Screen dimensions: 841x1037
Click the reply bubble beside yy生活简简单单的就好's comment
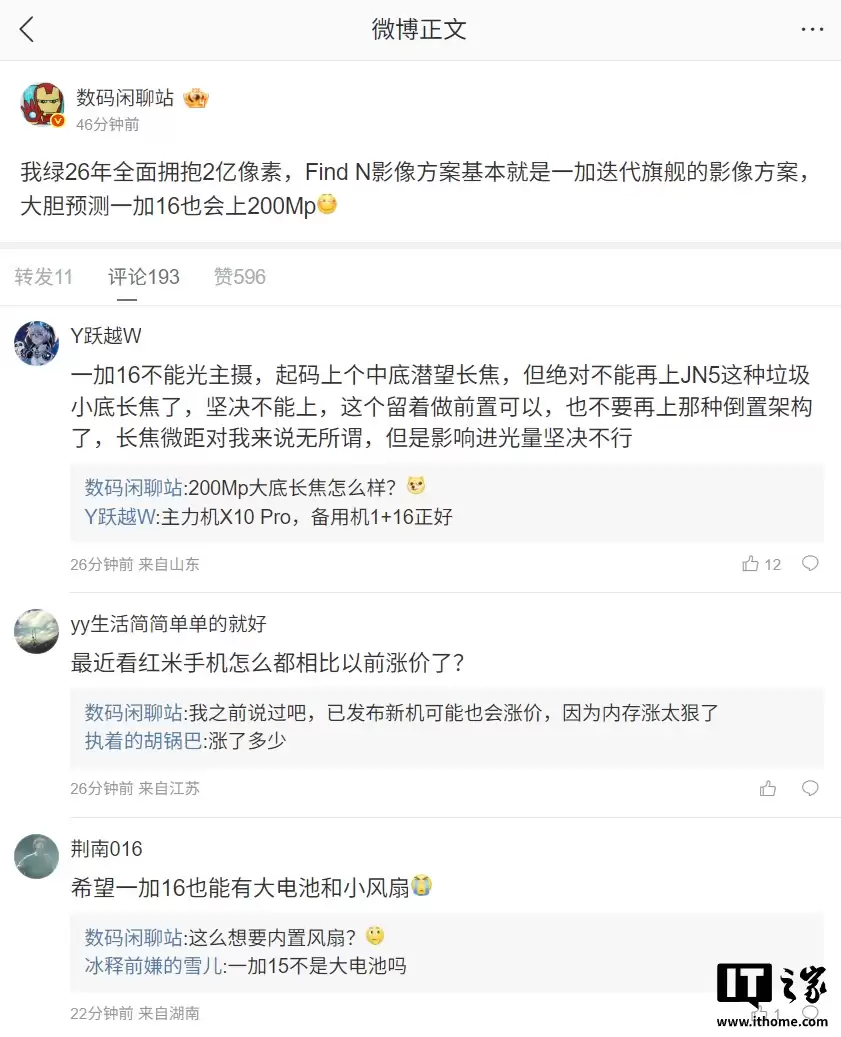click(810, 788)
